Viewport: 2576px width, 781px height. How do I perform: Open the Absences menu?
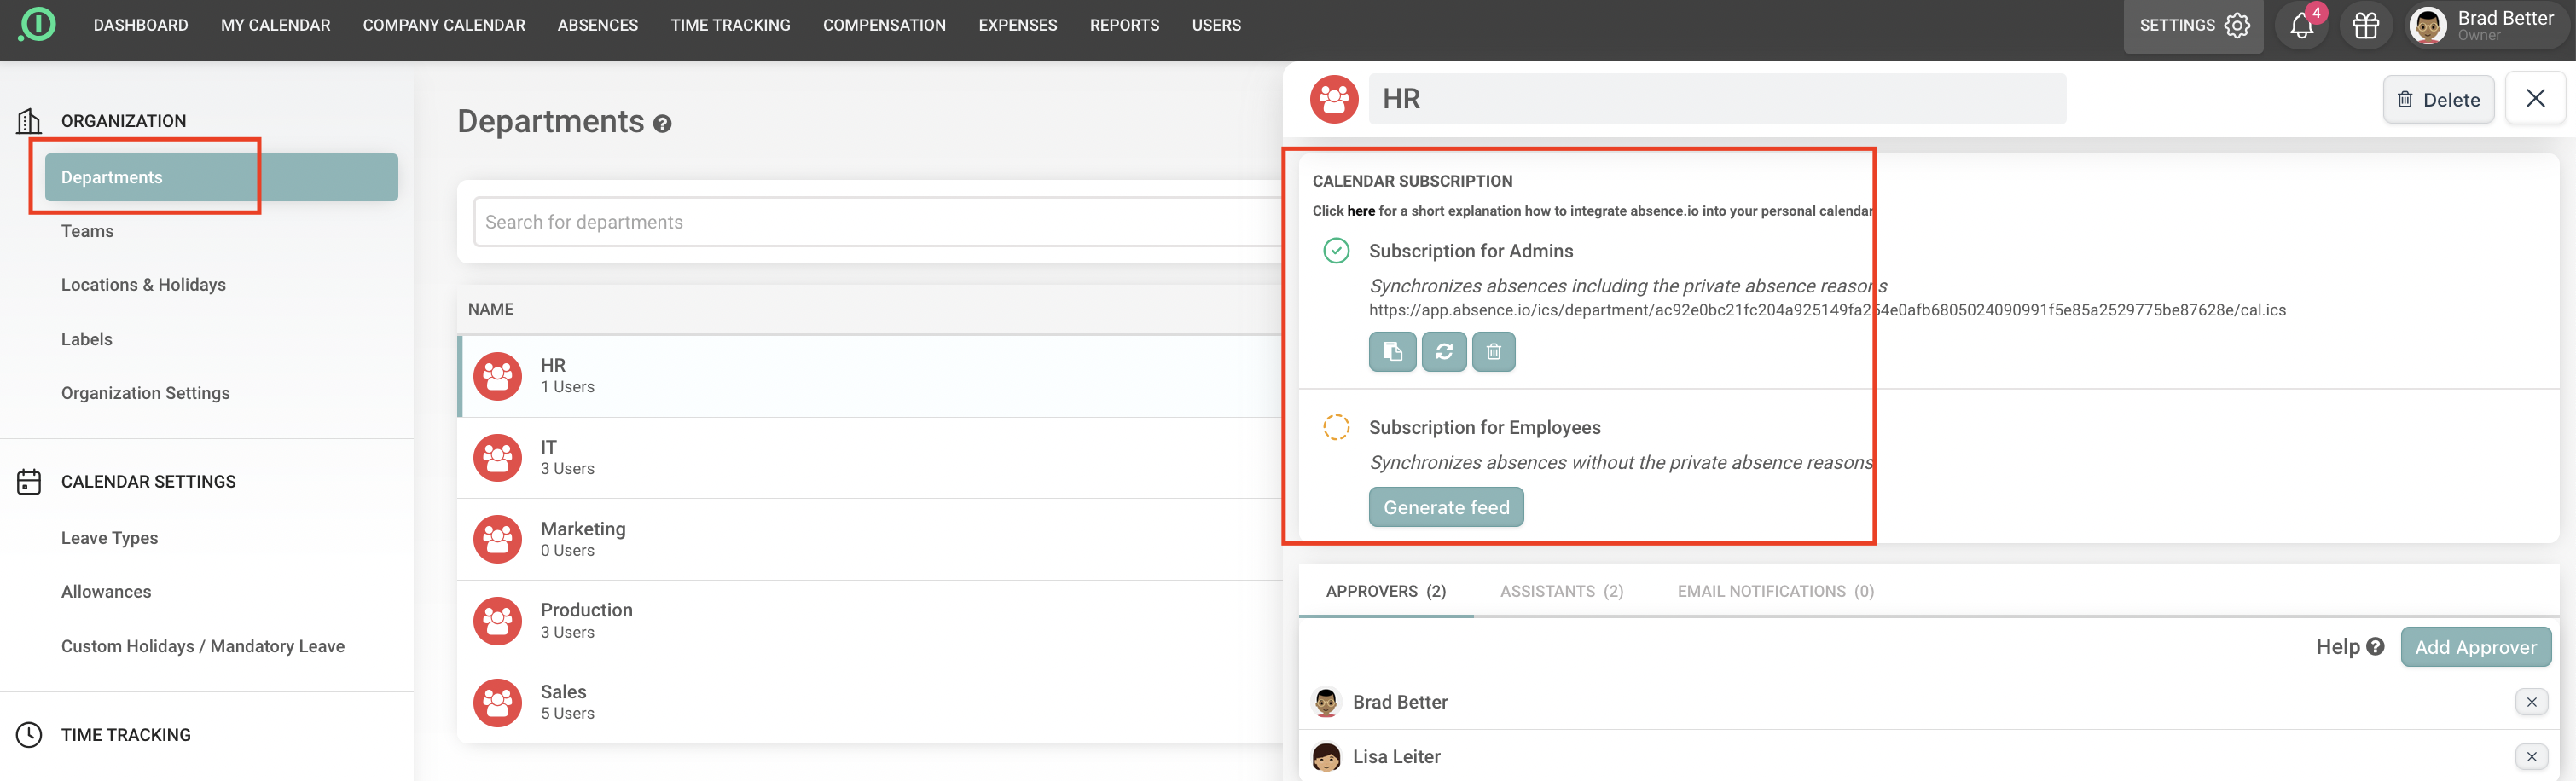coord(597,25)
